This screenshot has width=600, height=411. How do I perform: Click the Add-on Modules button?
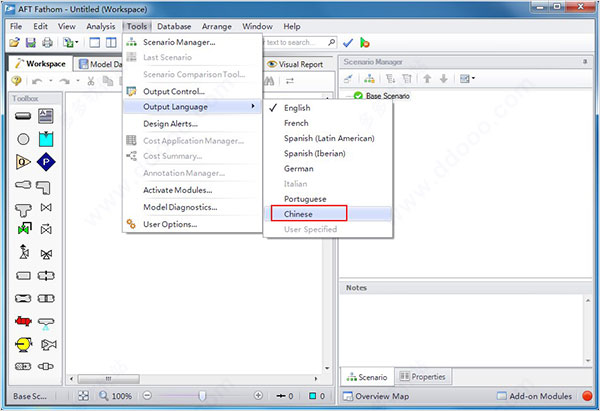click(x=534, y=396)
